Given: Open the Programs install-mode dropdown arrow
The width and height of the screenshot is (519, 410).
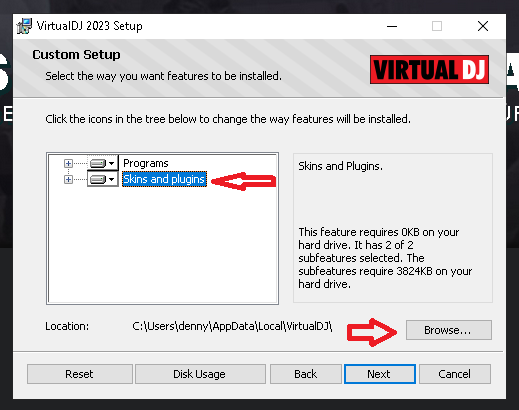Looking at the screenshot, I should click(x=112, y=163).
